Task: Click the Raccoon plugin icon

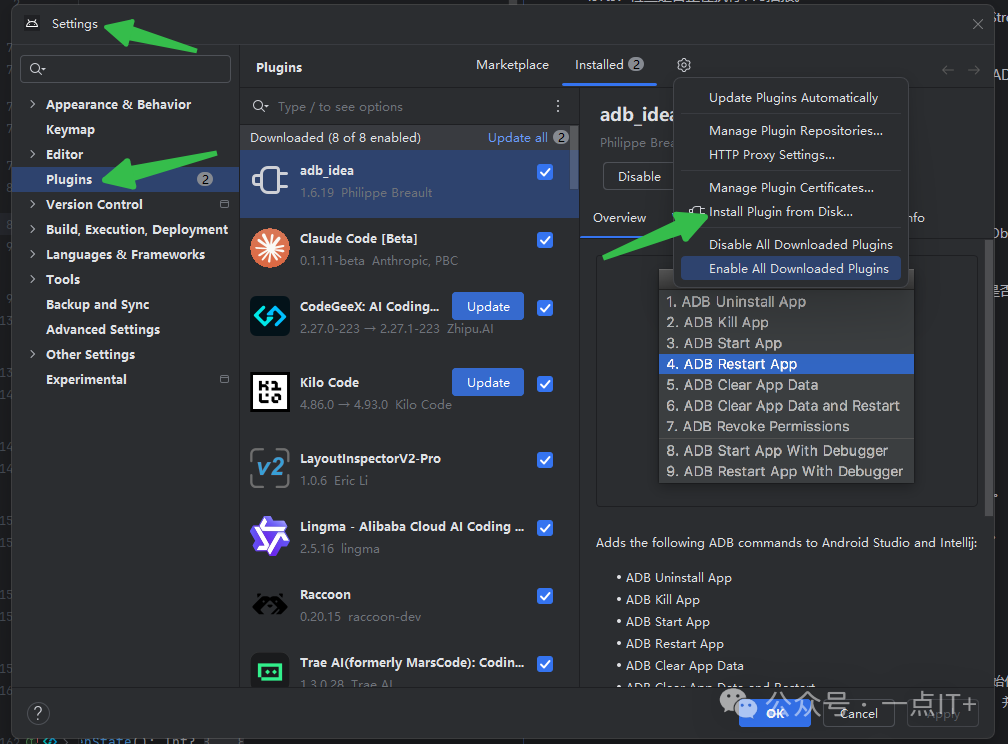Action: point(269,604)
